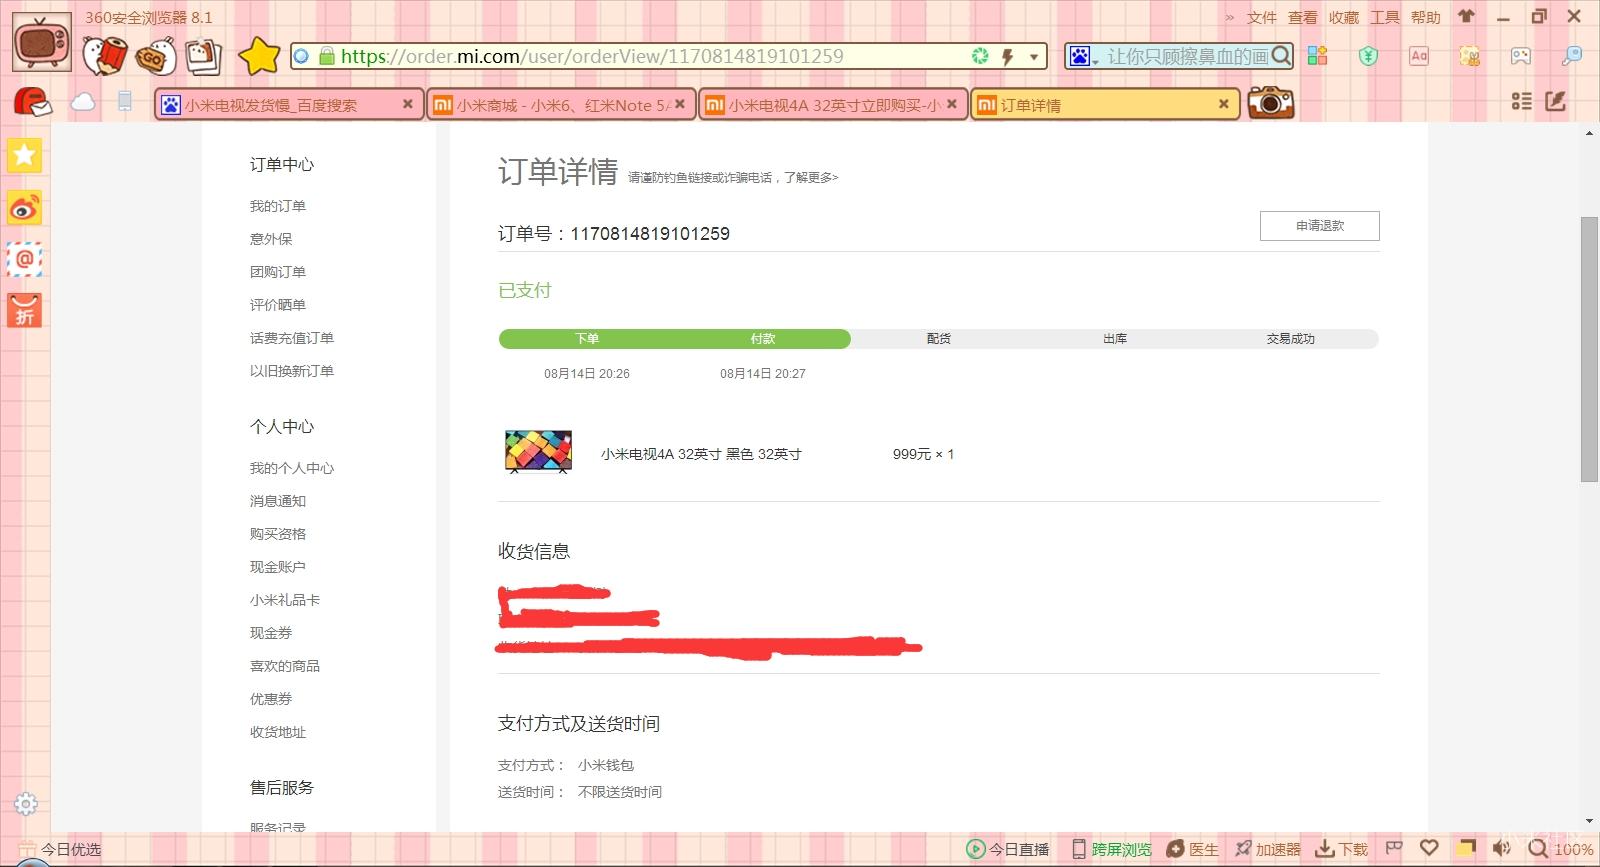The image size is (1600, 867).
Task: Open 话费充值订单 link
Action: [292, 338]
